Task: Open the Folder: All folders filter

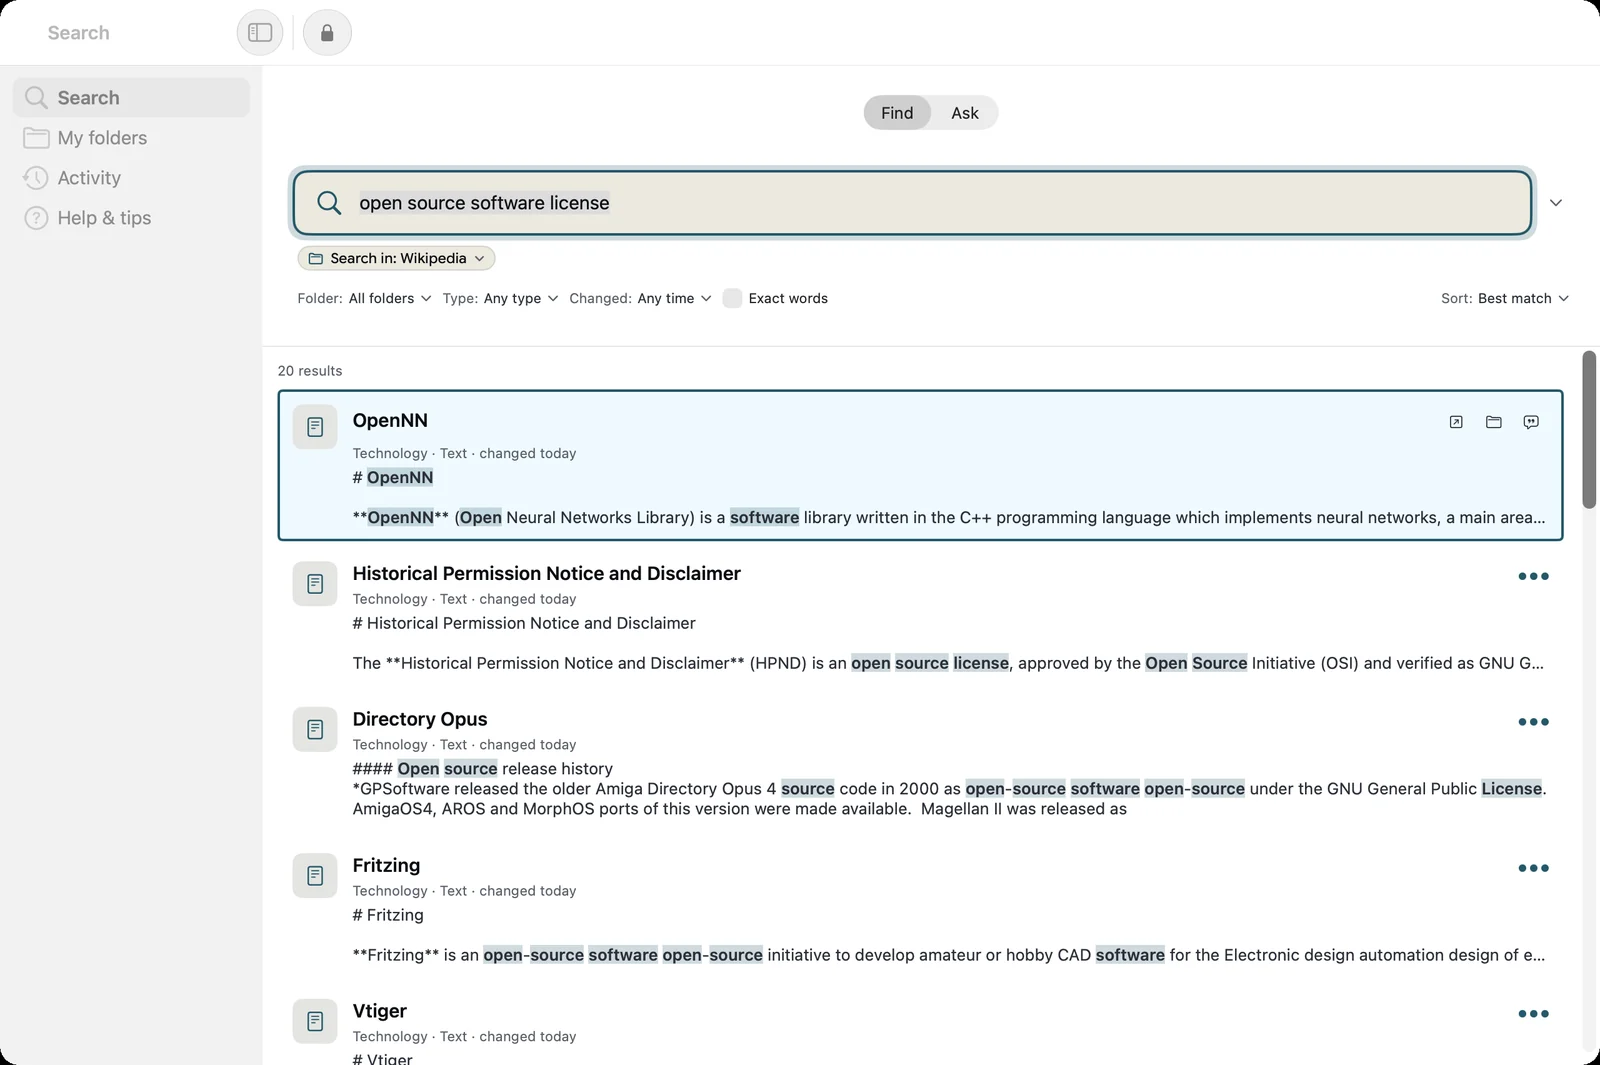Action: pos(364,298)
